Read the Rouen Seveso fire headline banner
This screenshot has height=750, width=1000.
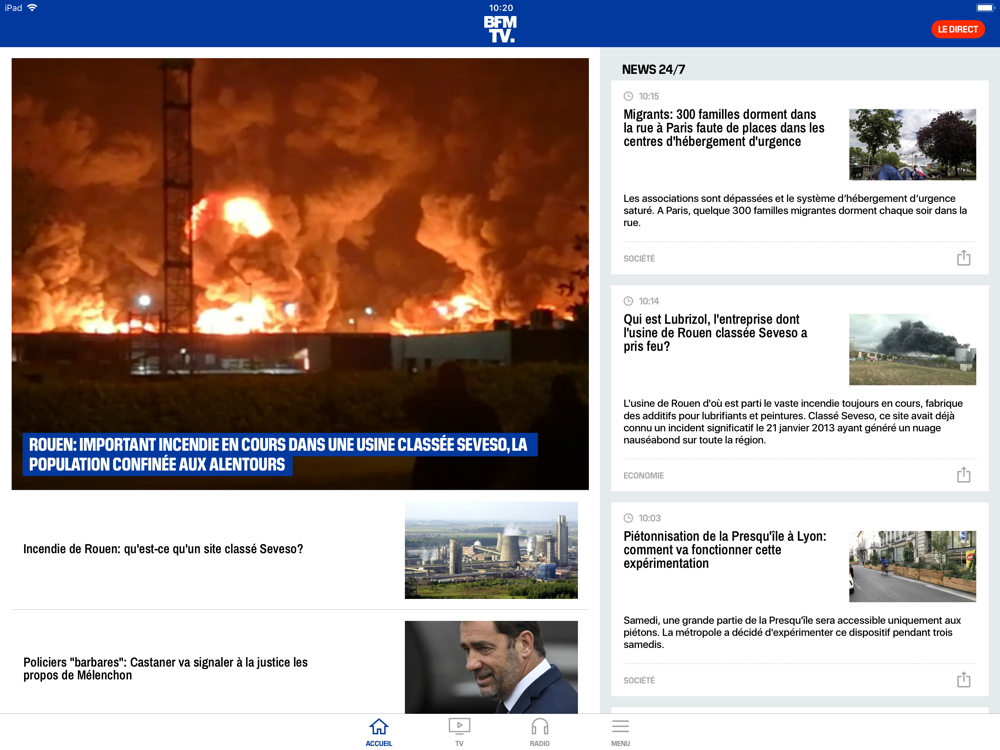(279, 454)
